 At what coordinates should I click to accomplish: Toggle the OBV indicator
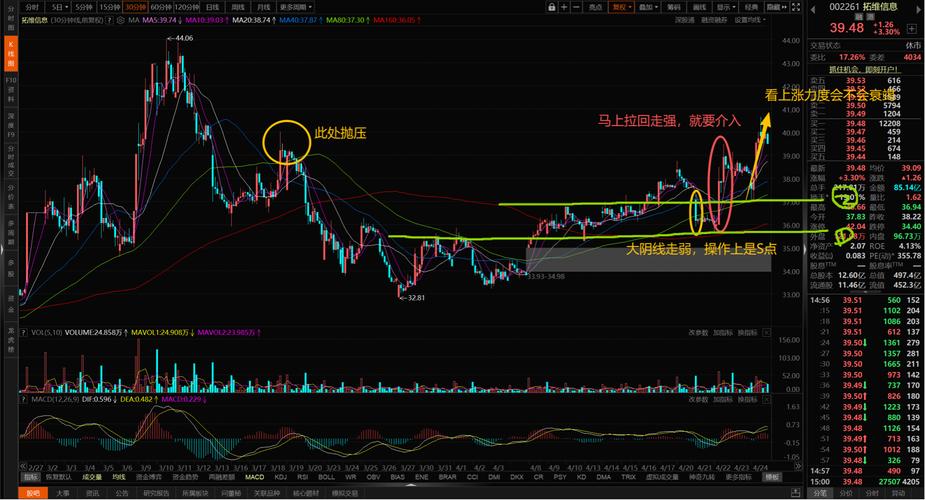coord(373,477)
